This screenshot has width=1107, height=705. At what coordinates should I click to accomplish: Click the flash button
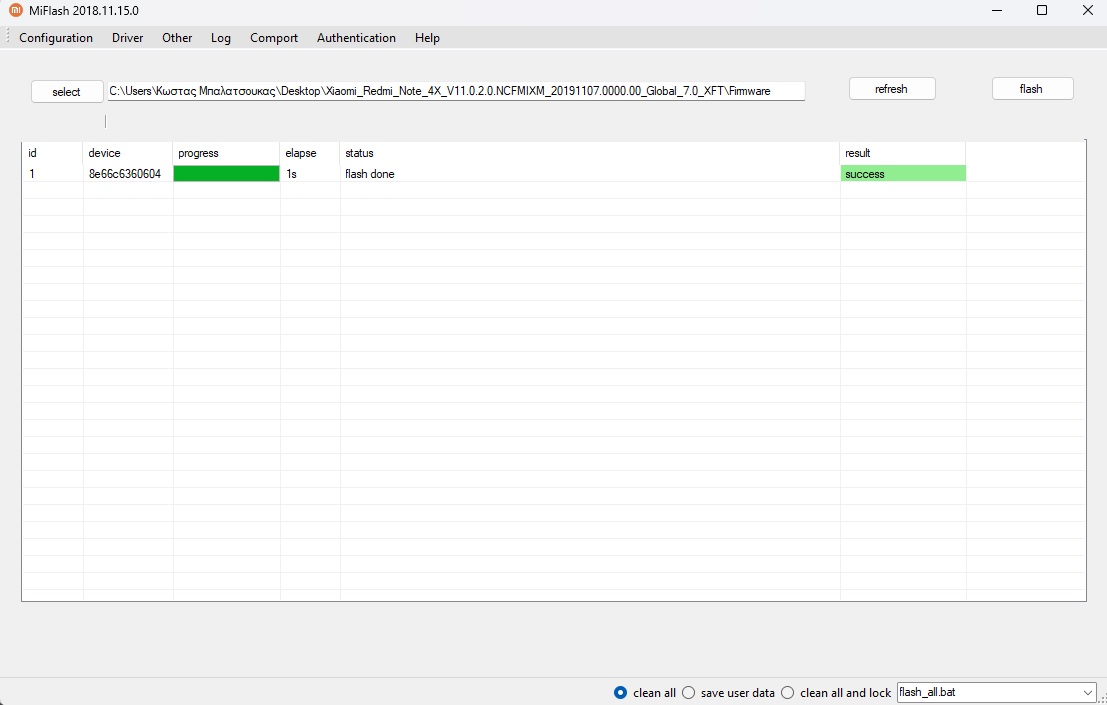click(x=1032, y=89)
